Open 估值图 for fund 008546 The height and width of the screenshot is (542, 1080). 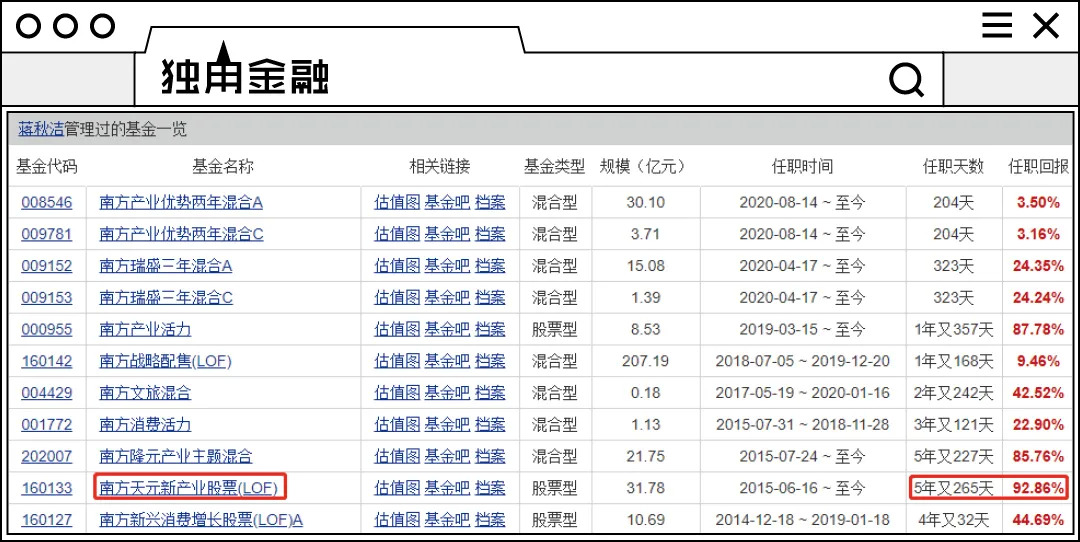(x=397, y=202)
